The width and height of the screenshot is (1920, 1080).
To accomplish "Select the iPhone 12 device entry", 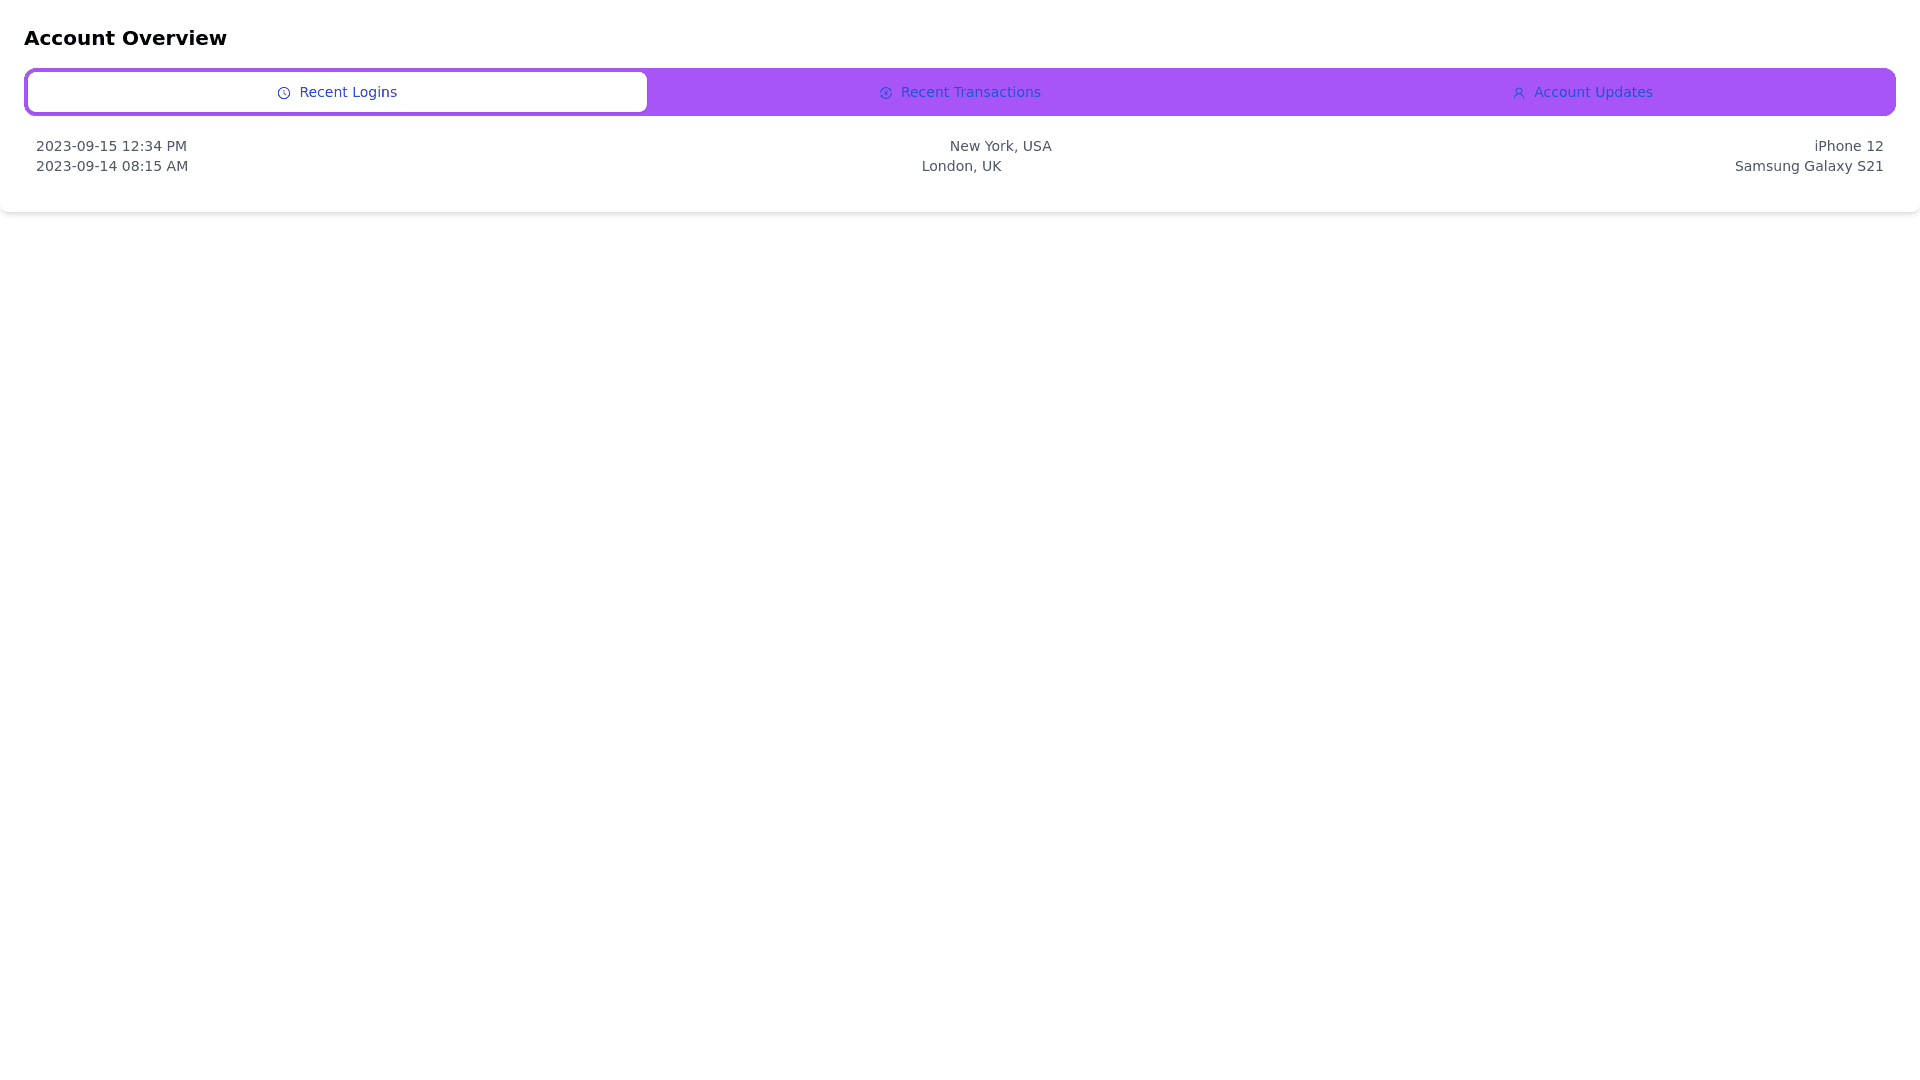I will coord(1848,146).
